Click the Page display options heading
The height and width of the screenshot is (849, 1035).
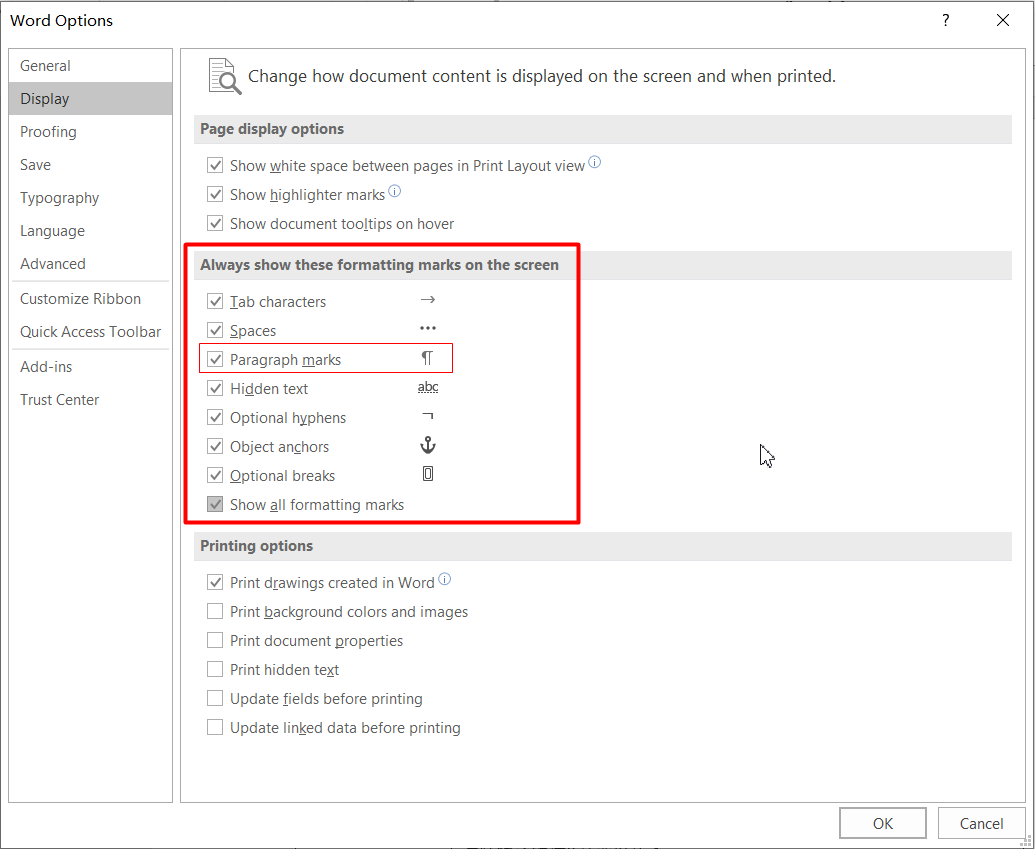point(272,129)
